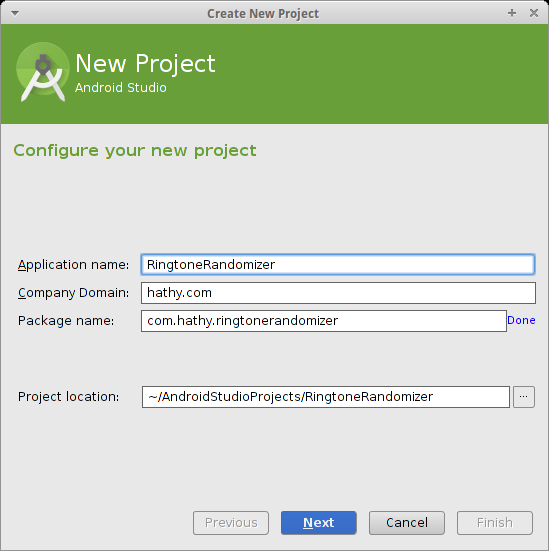Click the Android Studio compass logo
The width and height of the screenshot is (549, 551).
(x=43, y=72)
